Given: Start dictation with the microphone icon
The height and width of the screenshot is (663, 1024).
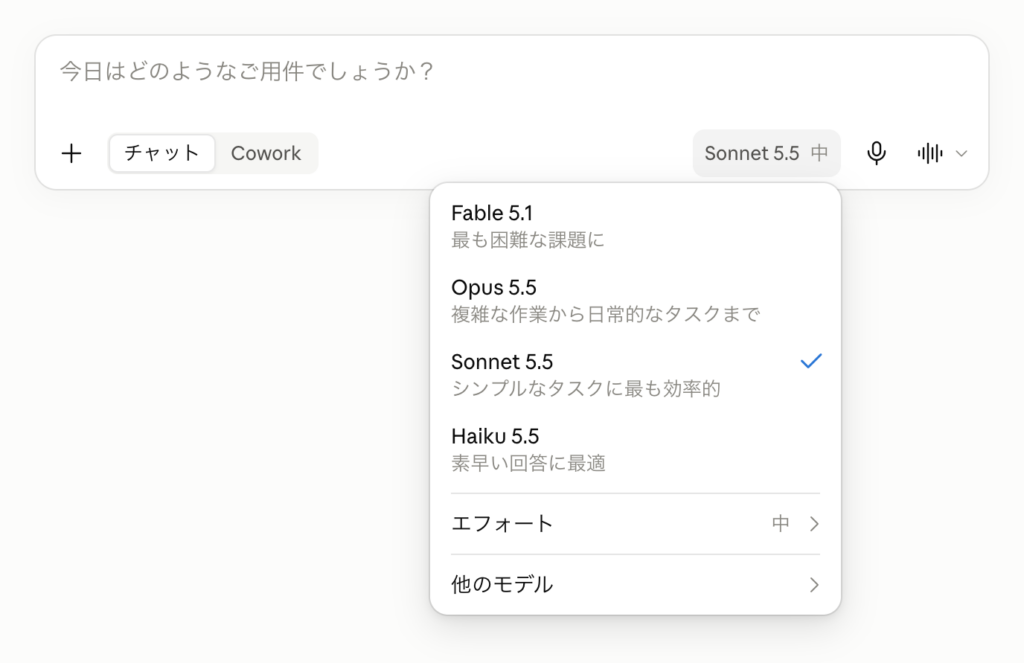Looking at the screenshot, I should tap(876, 154).
